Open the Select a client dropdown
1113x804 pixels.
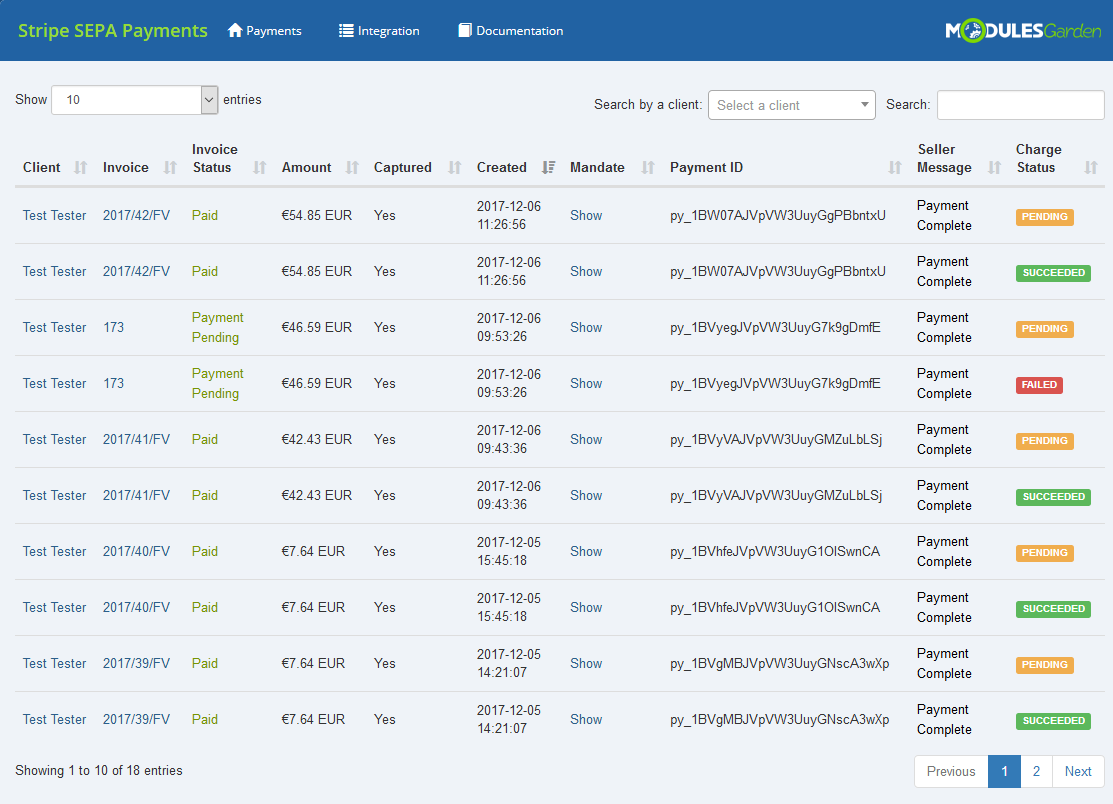click(791, 105)
